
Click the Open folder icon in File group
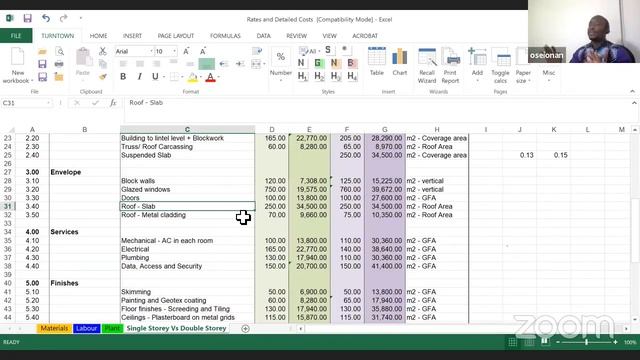[x=42, y=51]
